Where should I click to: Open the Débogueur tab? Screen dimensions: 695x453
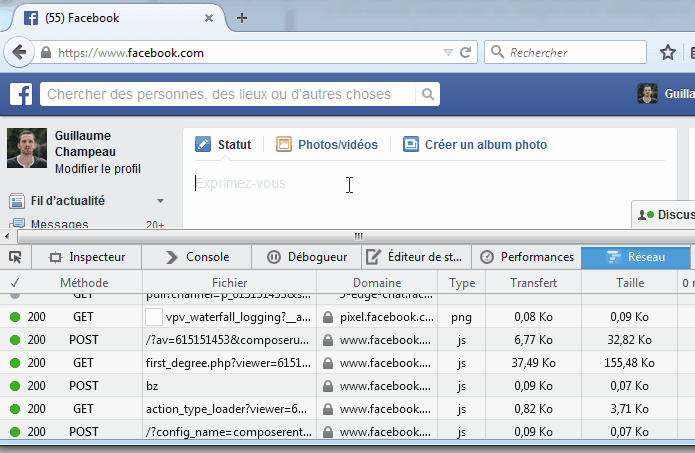307,257
